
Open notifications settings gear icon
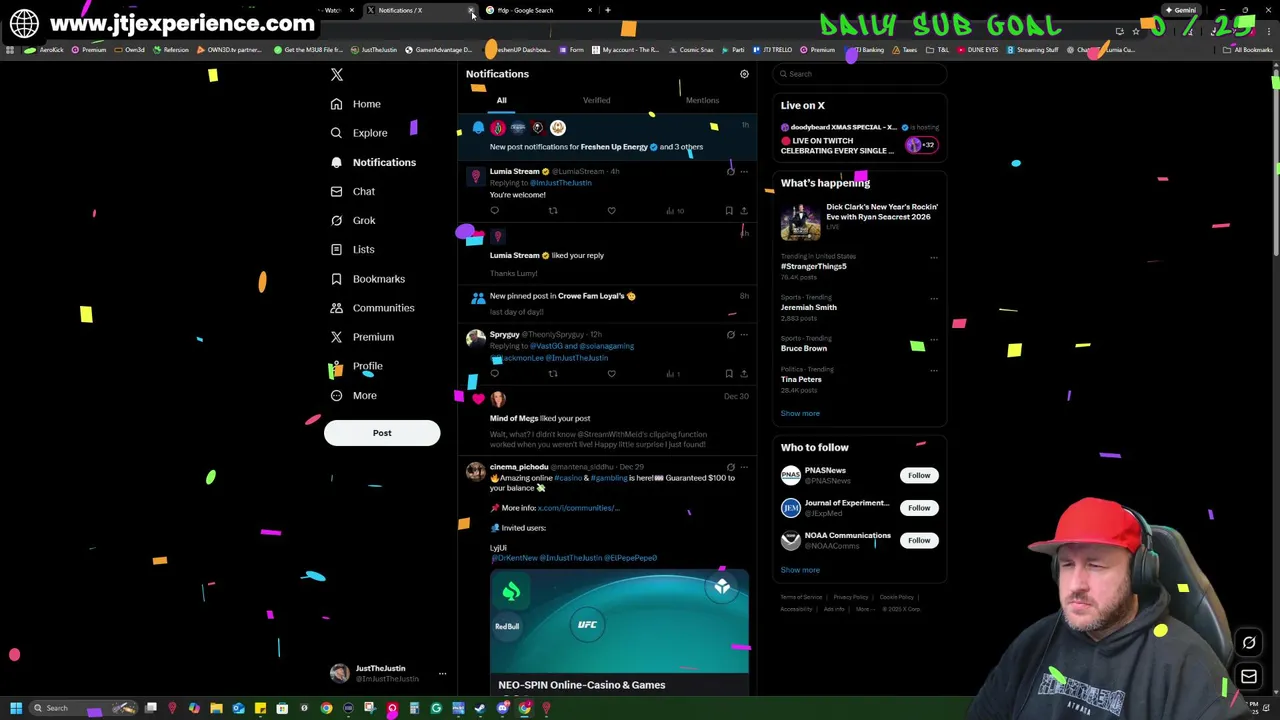pos(744,74)
